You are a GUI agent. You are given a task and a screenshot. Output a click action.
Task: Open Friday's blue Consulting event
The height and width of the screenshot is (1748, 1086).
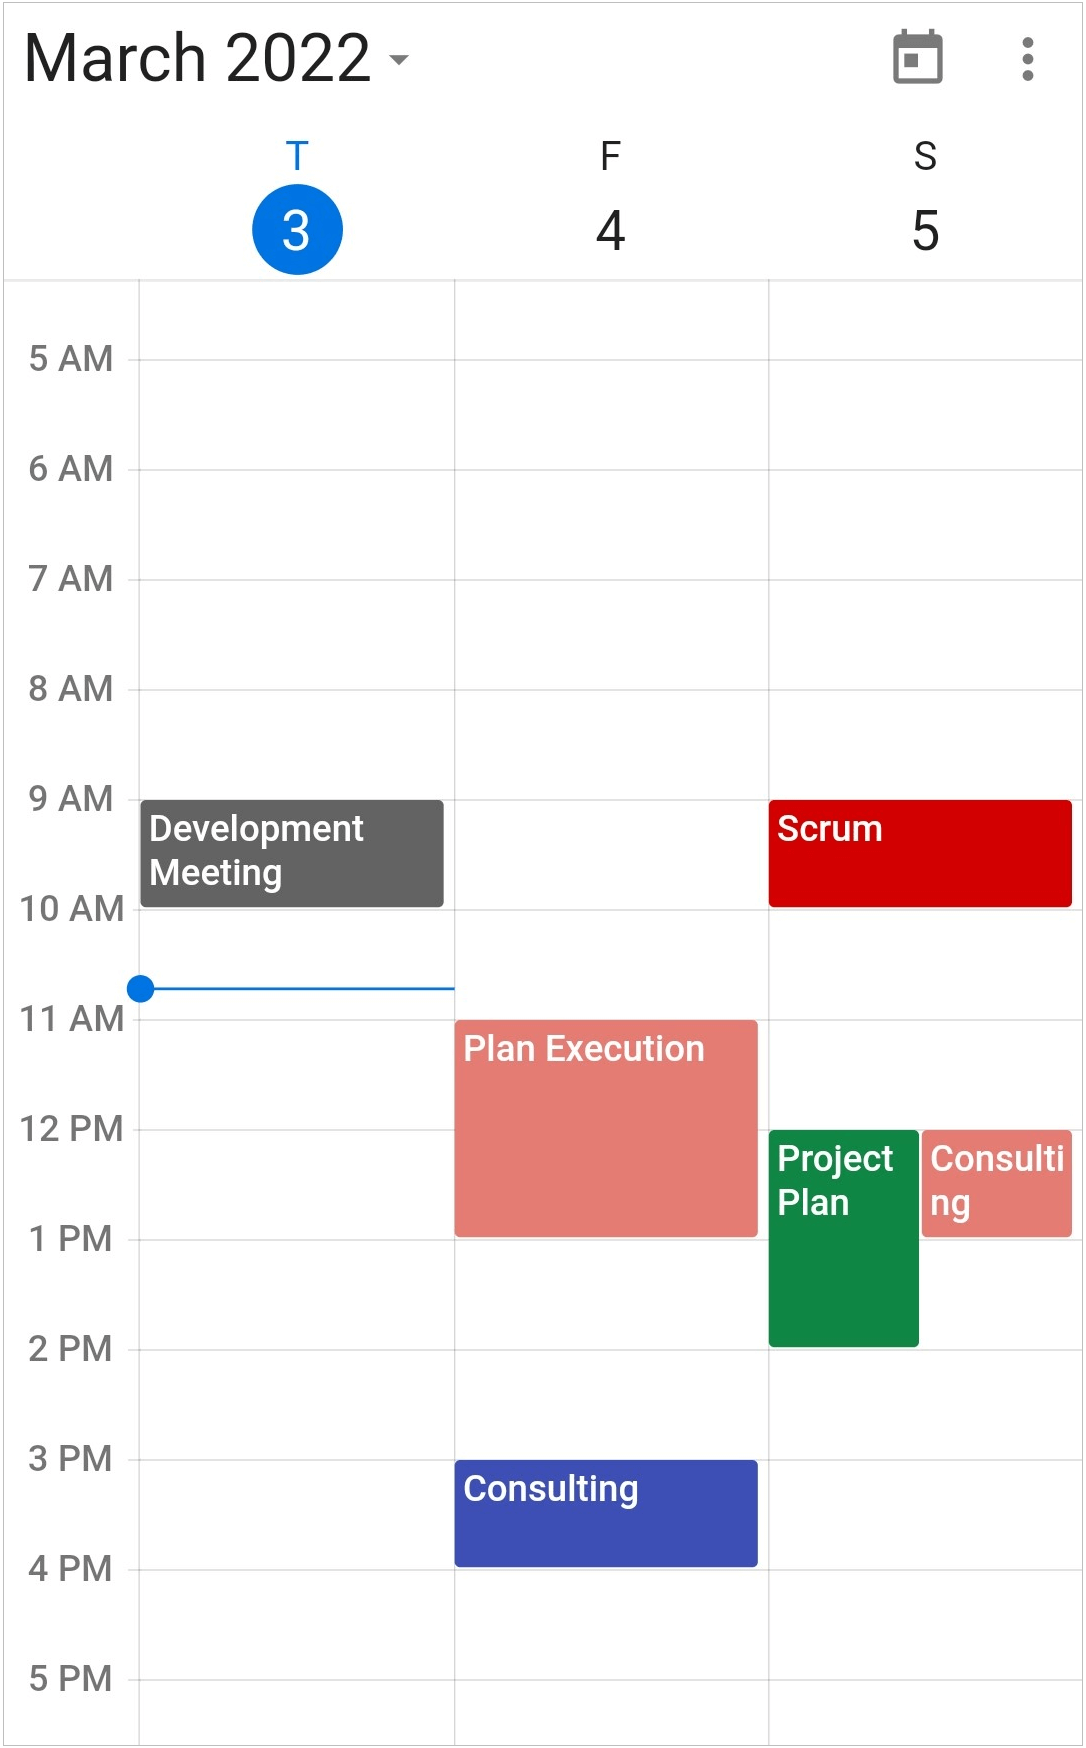tap(606, 1513)
